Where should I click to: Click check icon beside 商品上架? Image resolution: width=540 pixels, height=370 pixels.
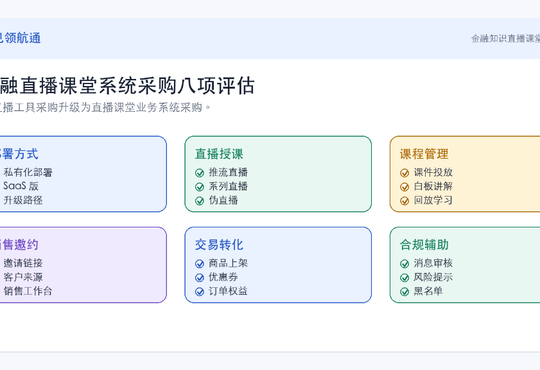(200, 264)
